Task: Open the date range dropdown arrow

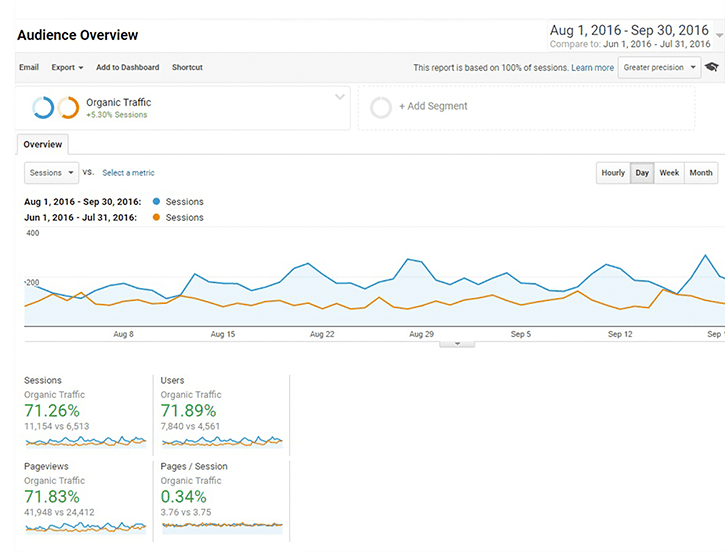Action: (719, 35)
